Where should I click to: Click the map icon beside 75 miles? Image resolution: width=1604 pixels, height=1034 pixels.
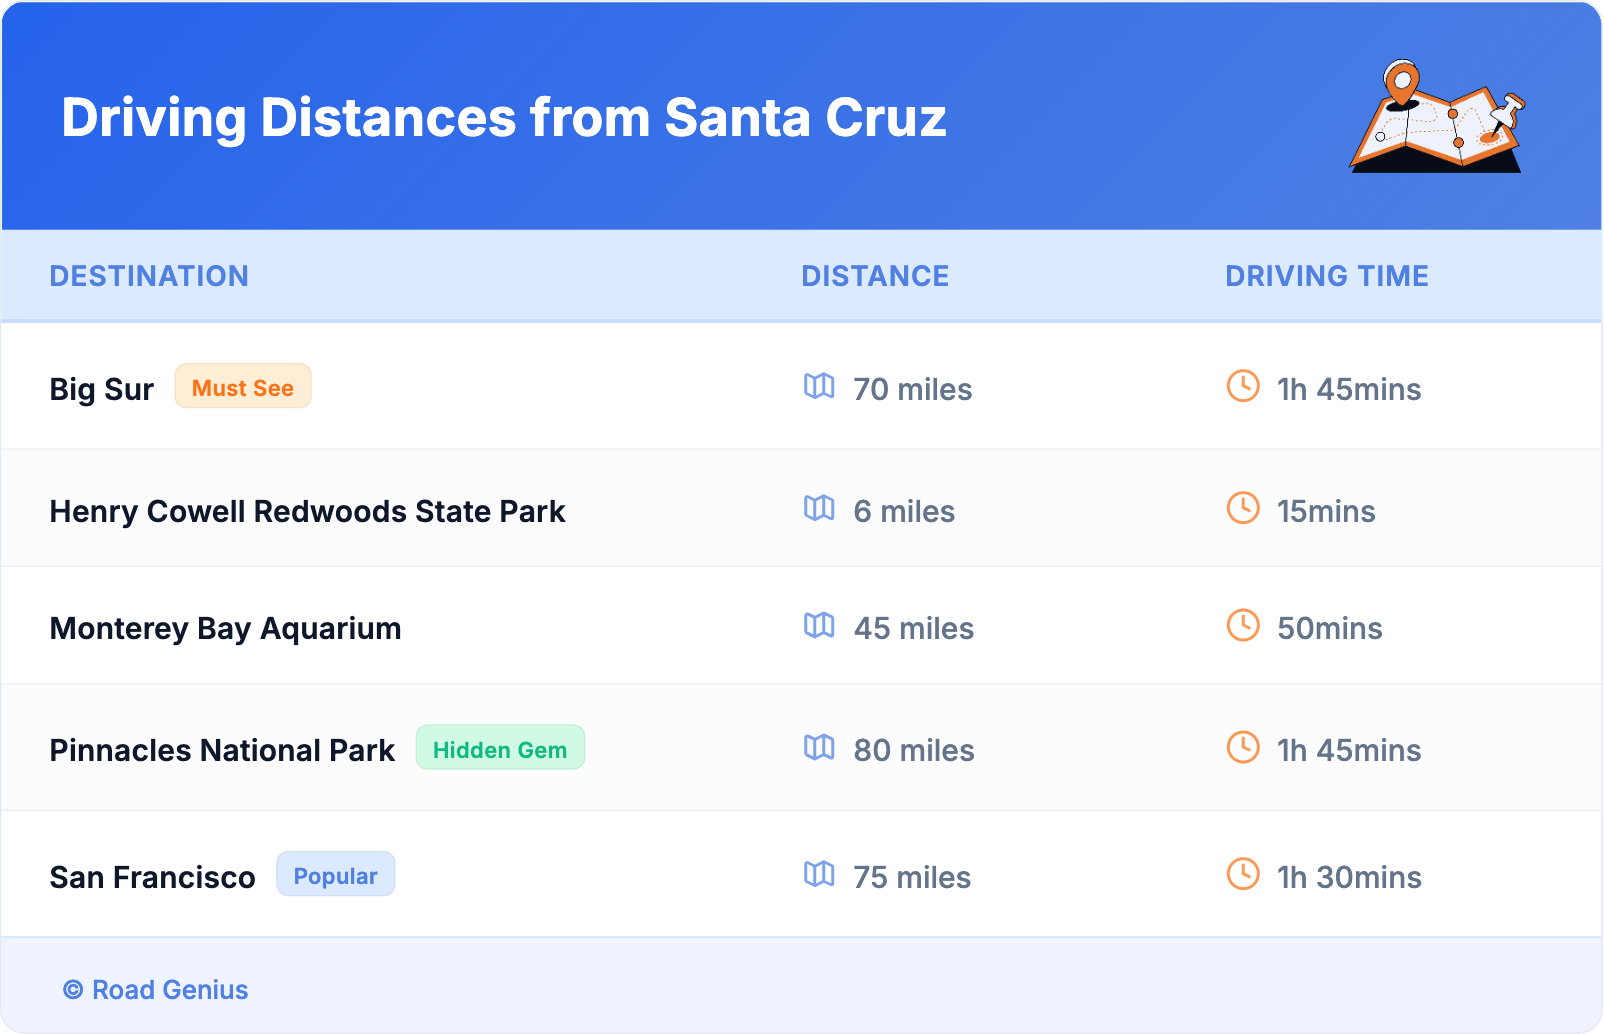[819, 874]
